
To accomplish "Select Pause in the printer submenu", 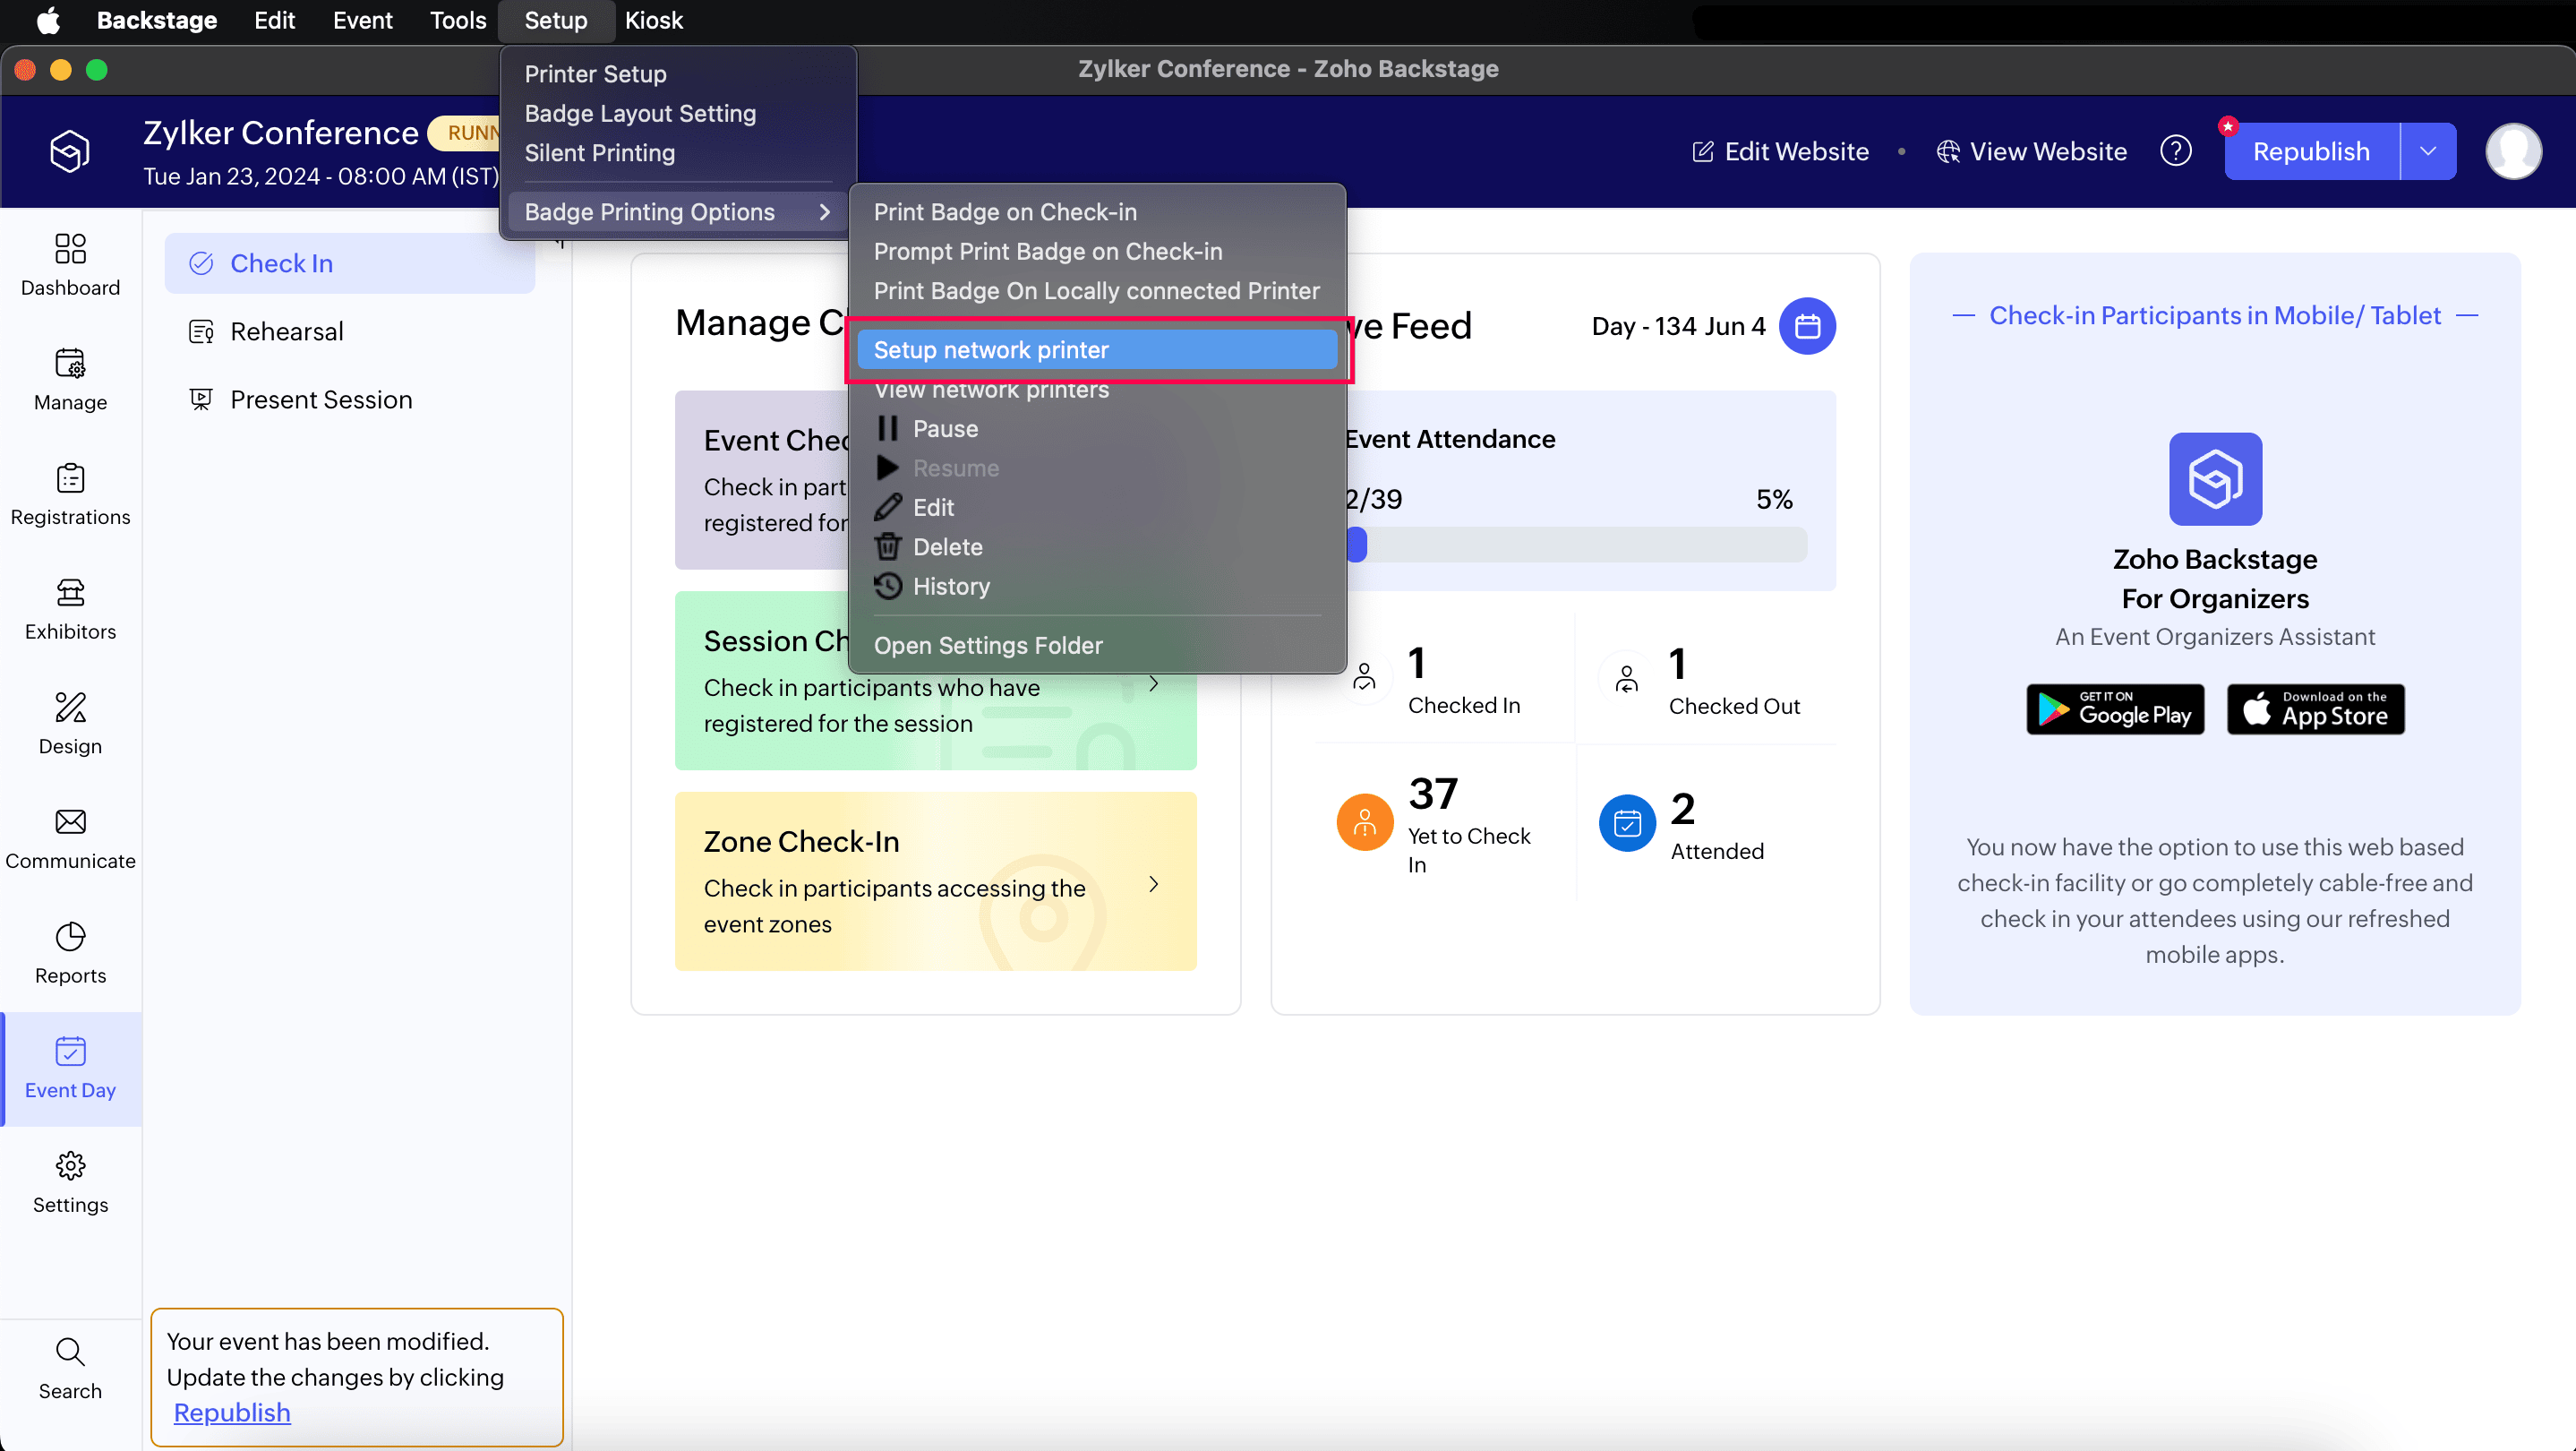I will click(x=944, y=429).
